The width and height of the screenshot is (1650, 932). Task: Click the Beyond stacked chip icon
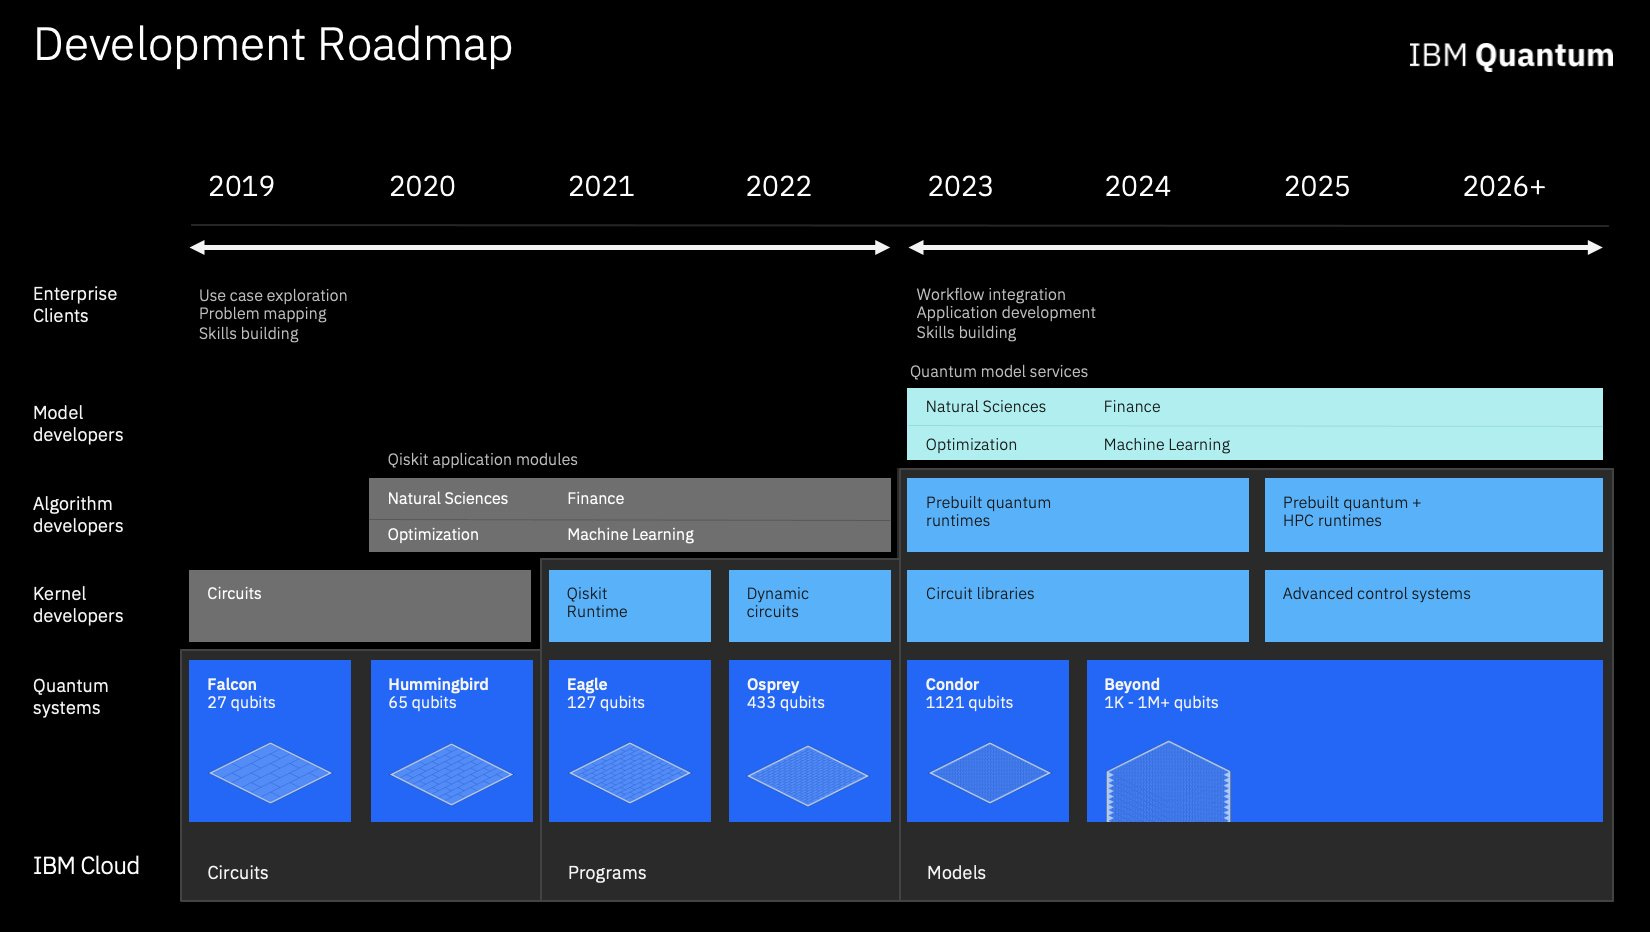[x=1168, y=781]
